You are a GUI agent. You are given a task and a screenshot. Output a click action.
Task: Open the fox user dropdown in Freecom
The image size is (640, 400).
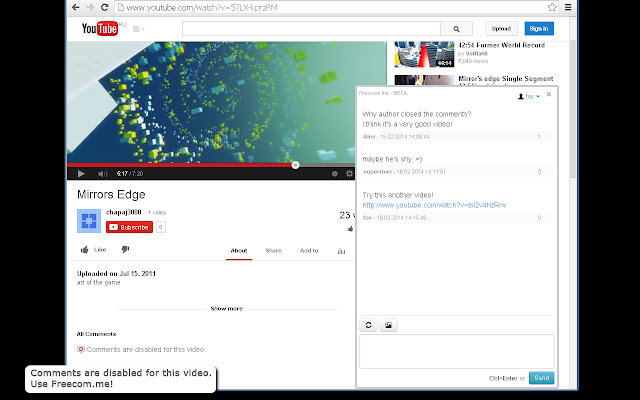(529, 96)
